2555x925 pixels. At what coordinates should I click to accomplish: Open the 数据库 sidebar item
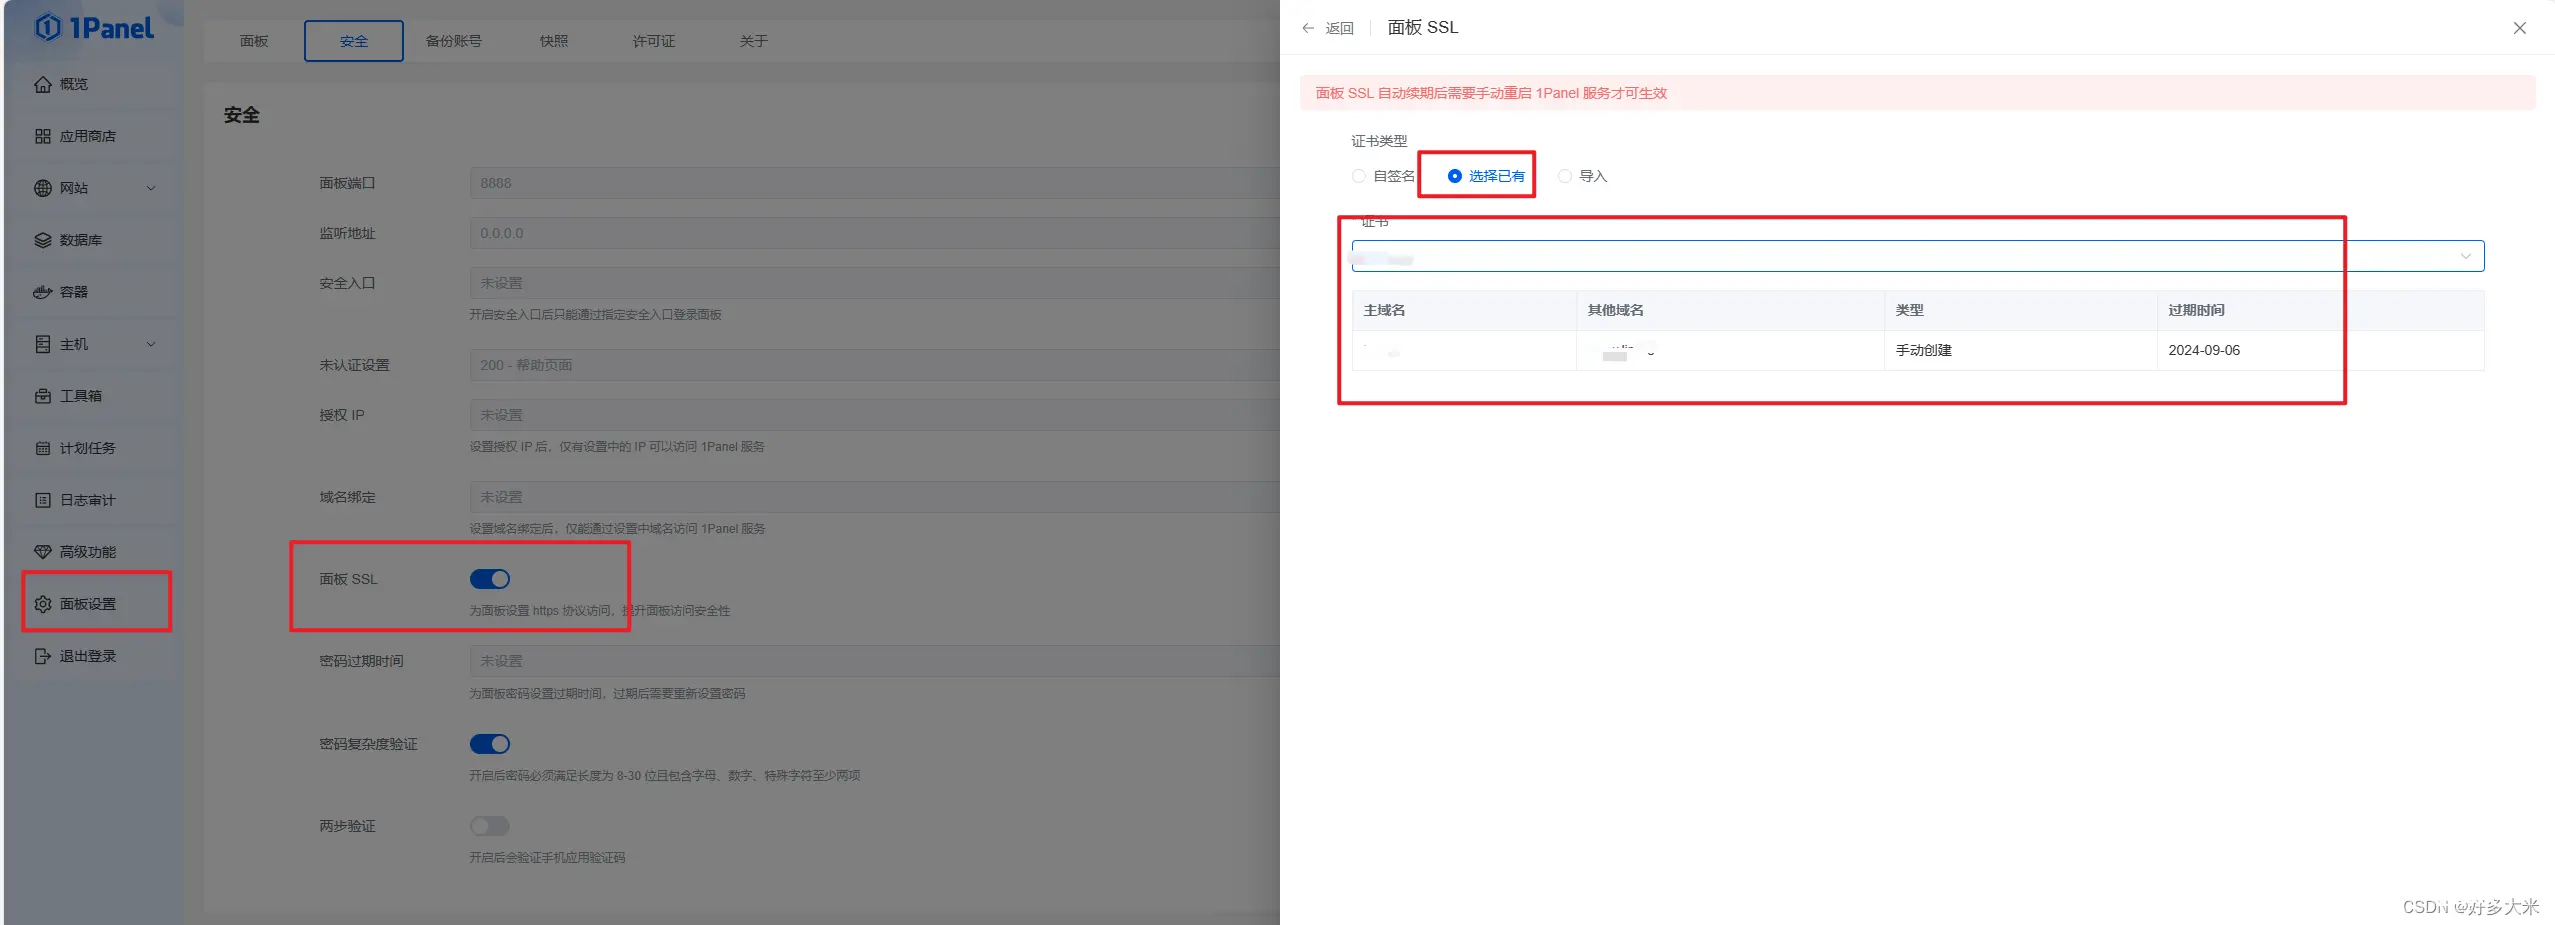point(92,240)
